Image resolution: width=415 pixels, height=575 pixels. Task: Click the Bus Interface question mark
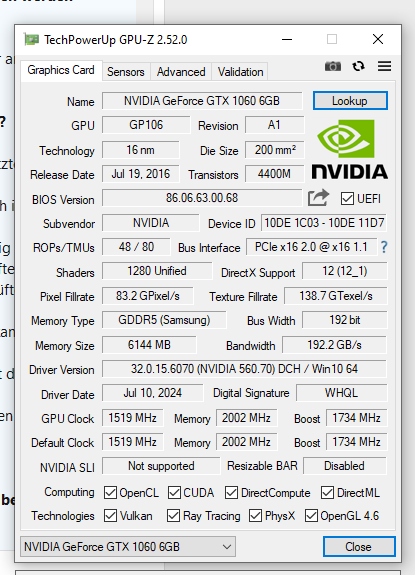(384, 247)
